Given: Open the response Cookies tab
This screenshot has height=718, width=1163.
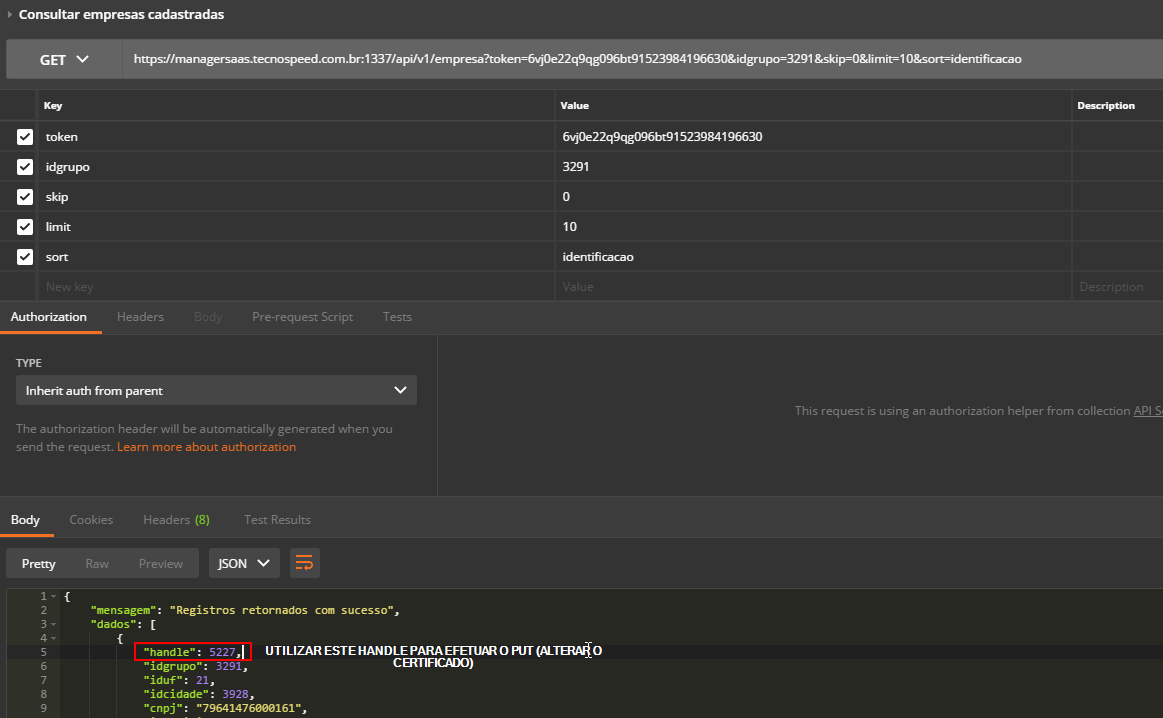Looking at the screenshot, I should (x=91, y=520).
